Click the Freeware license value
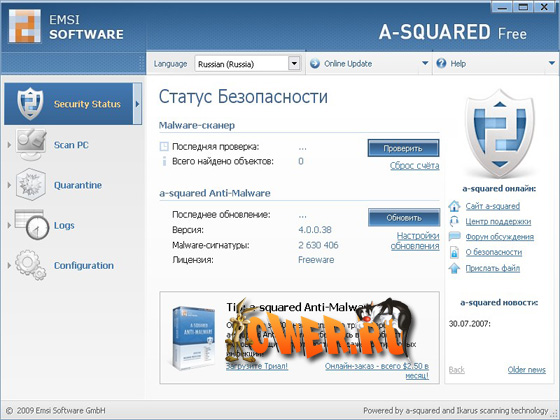560x420 pixels. 316,260
